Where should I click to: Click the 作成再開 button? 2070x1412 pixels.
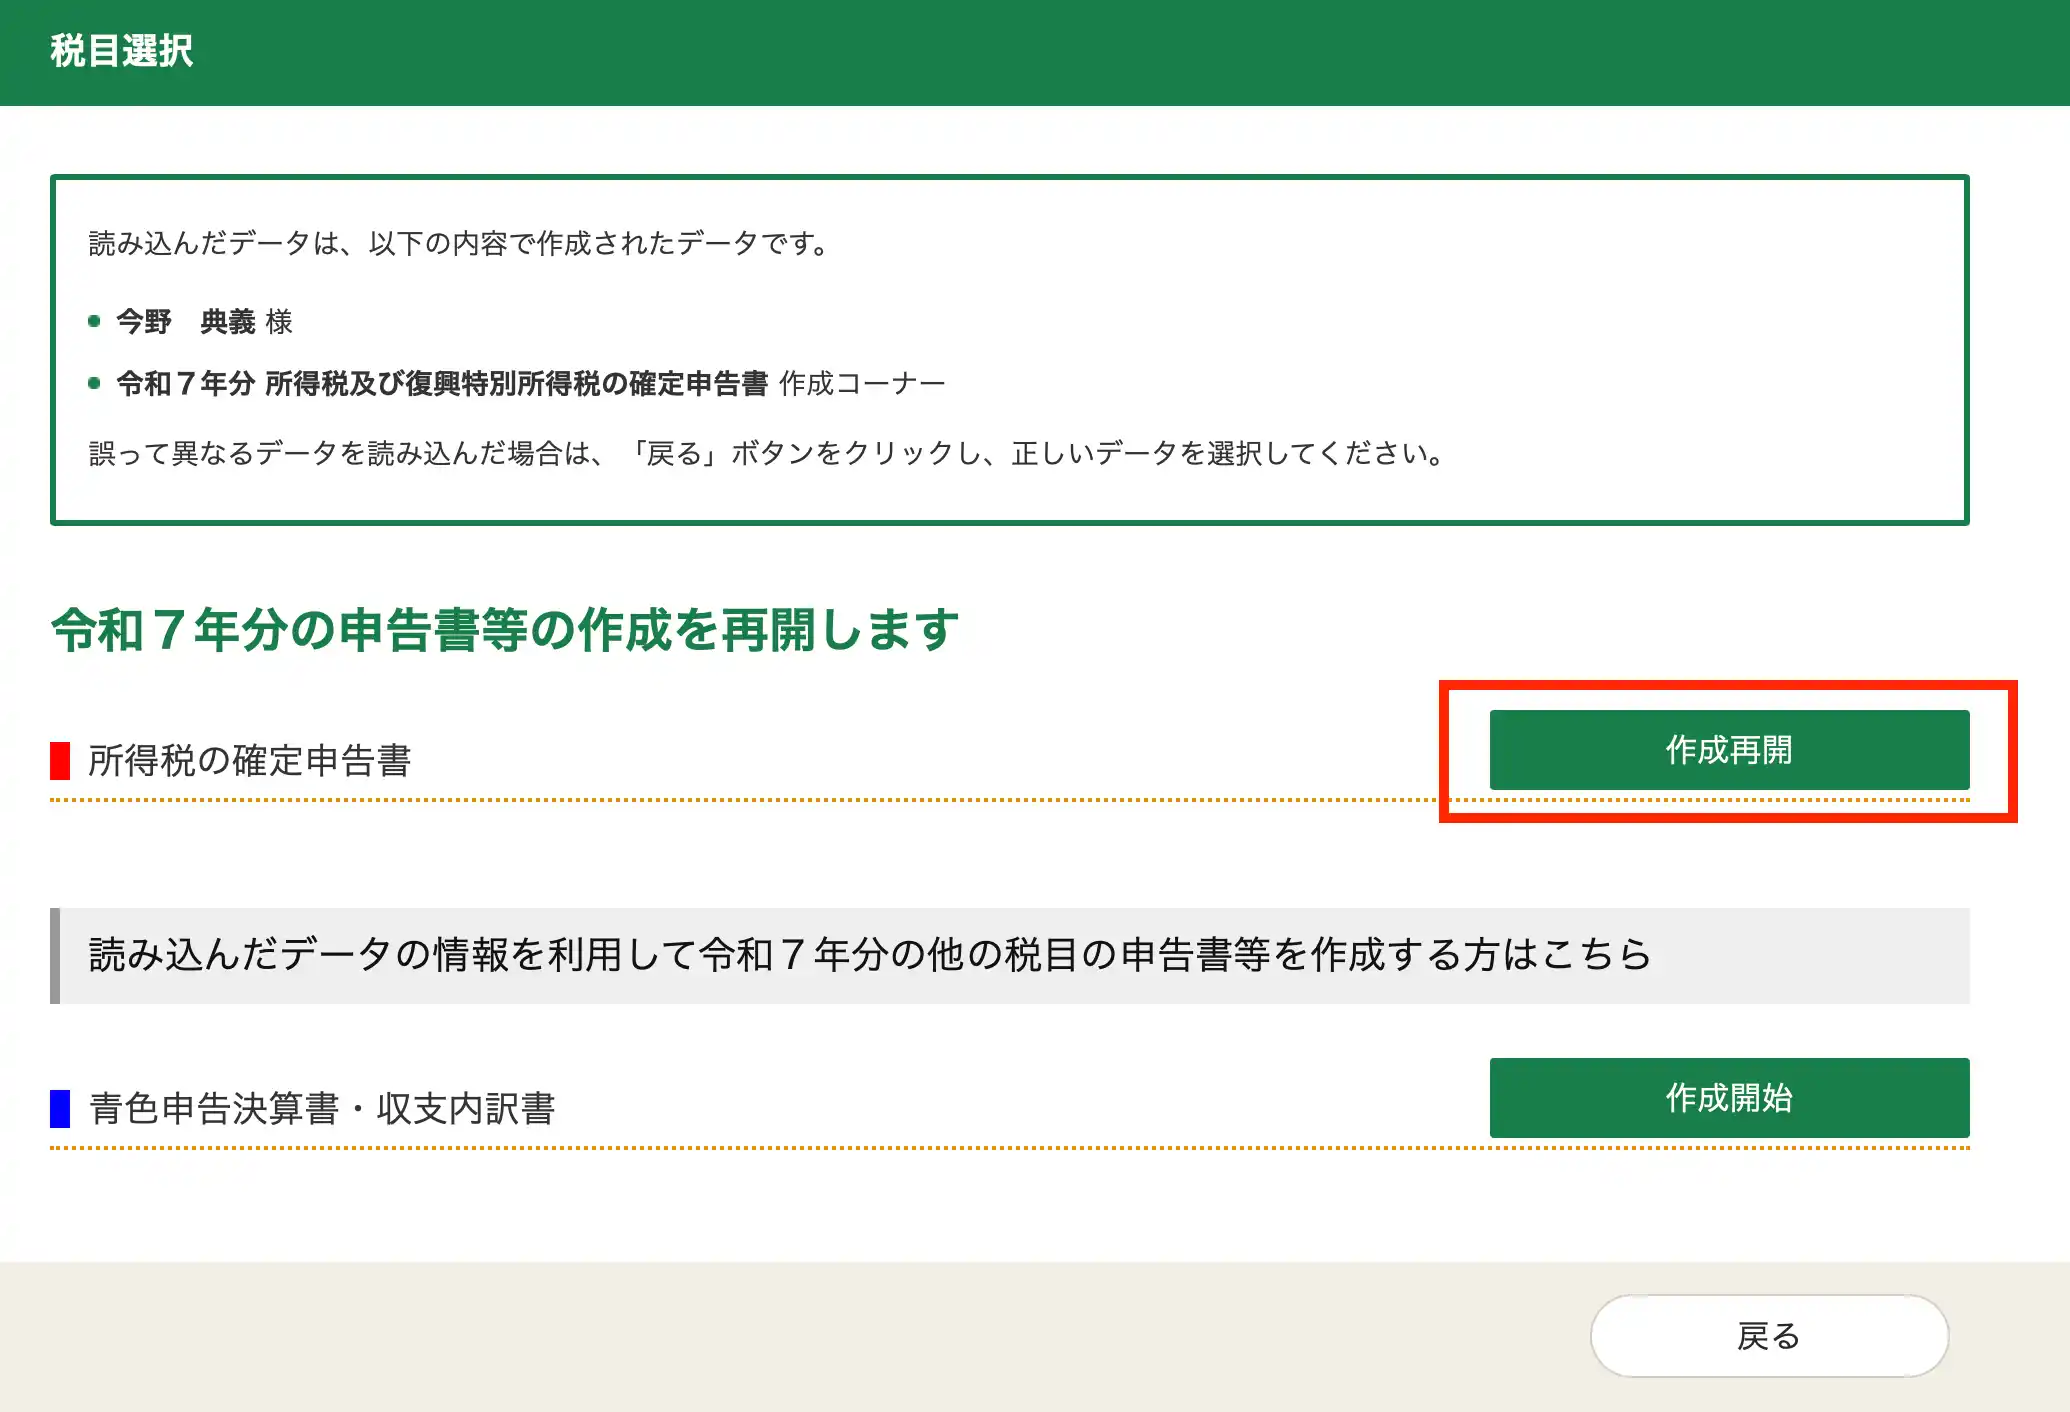tap(1728, 750)
